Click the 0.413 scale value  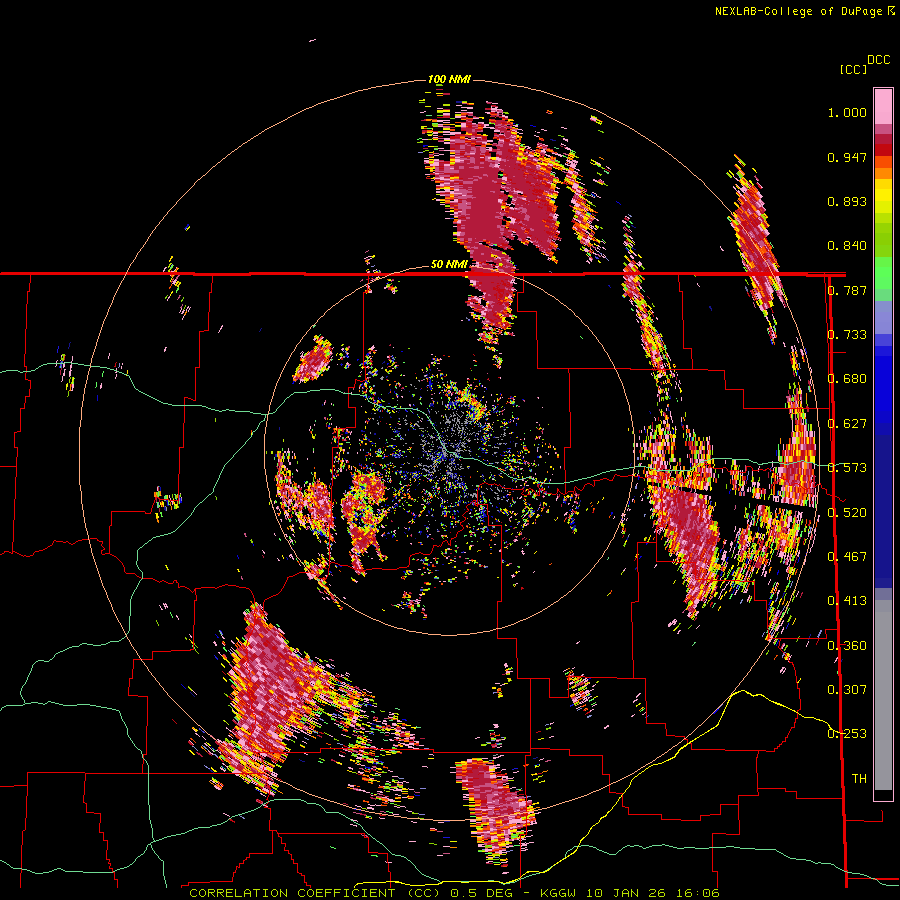[x=847, y=601]
